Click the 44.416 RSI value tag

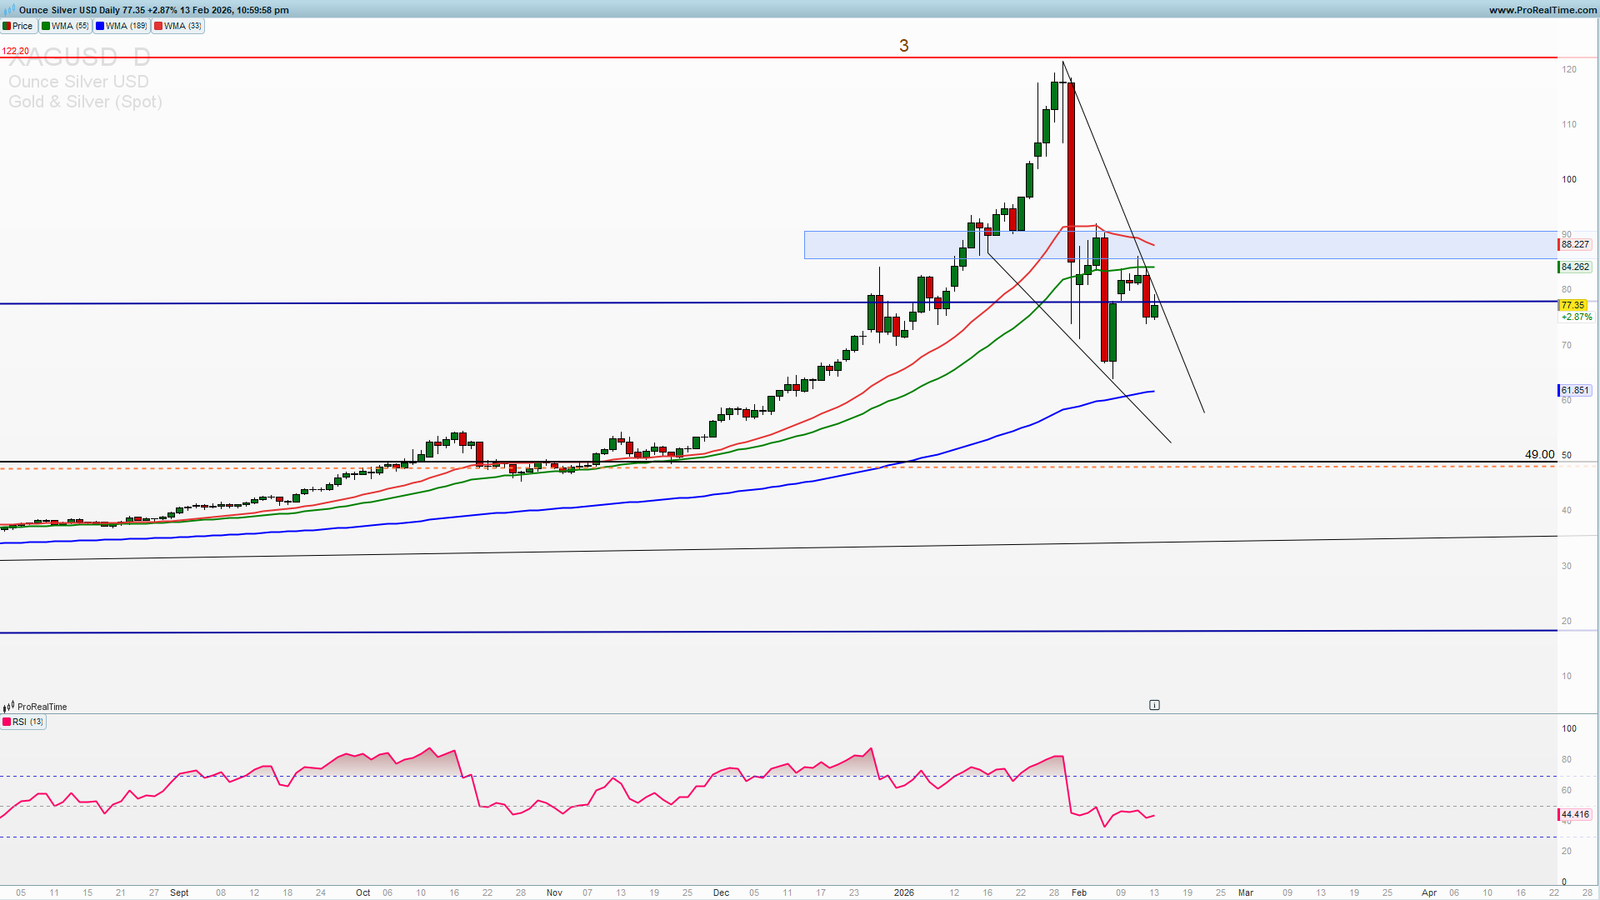click(1574, 815)
